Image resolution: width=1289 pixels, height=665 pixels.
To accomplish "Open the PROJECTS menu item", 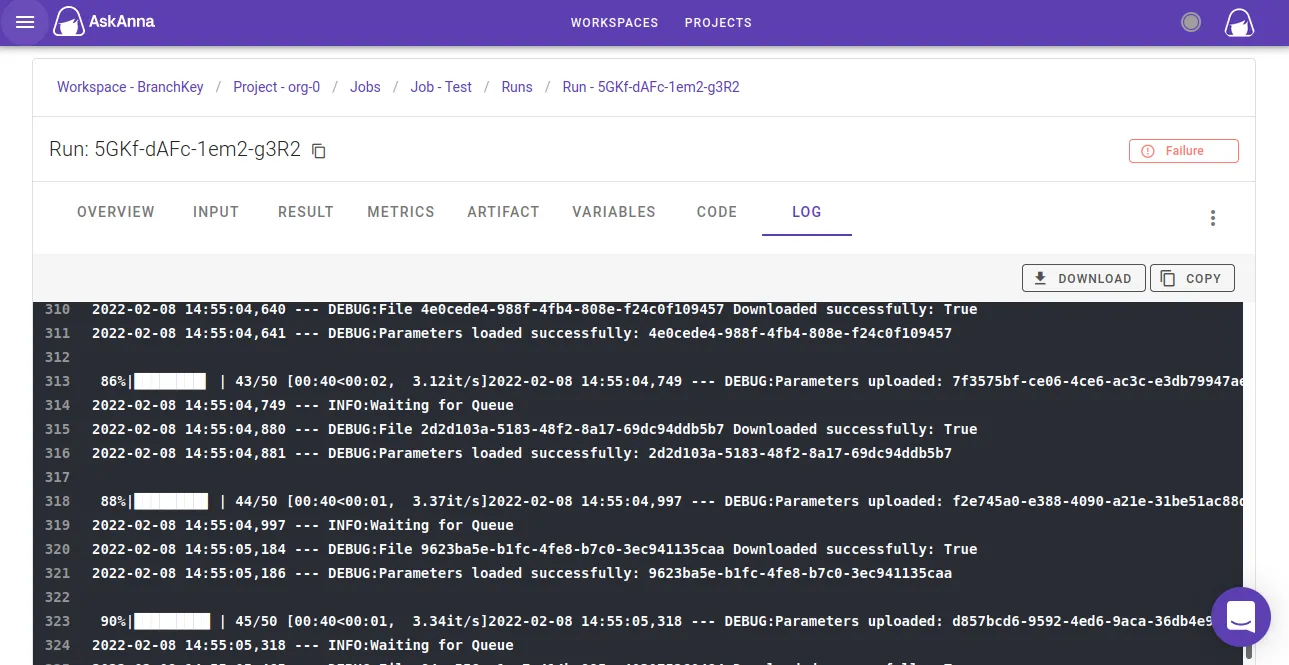I will click(x=718, y=22).
